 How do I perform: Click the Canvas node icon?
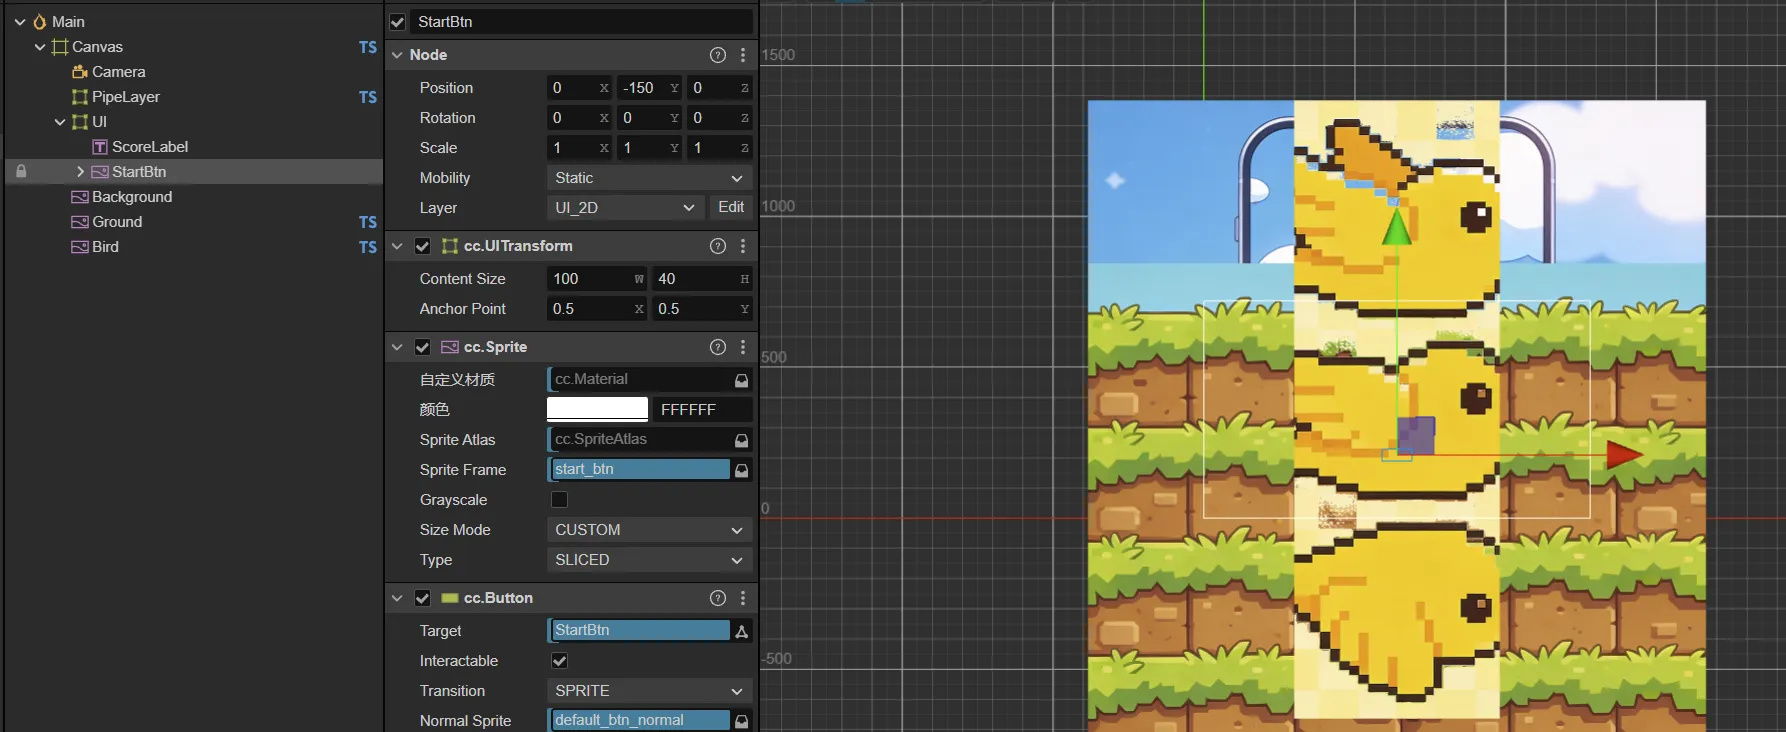point(60,47)
